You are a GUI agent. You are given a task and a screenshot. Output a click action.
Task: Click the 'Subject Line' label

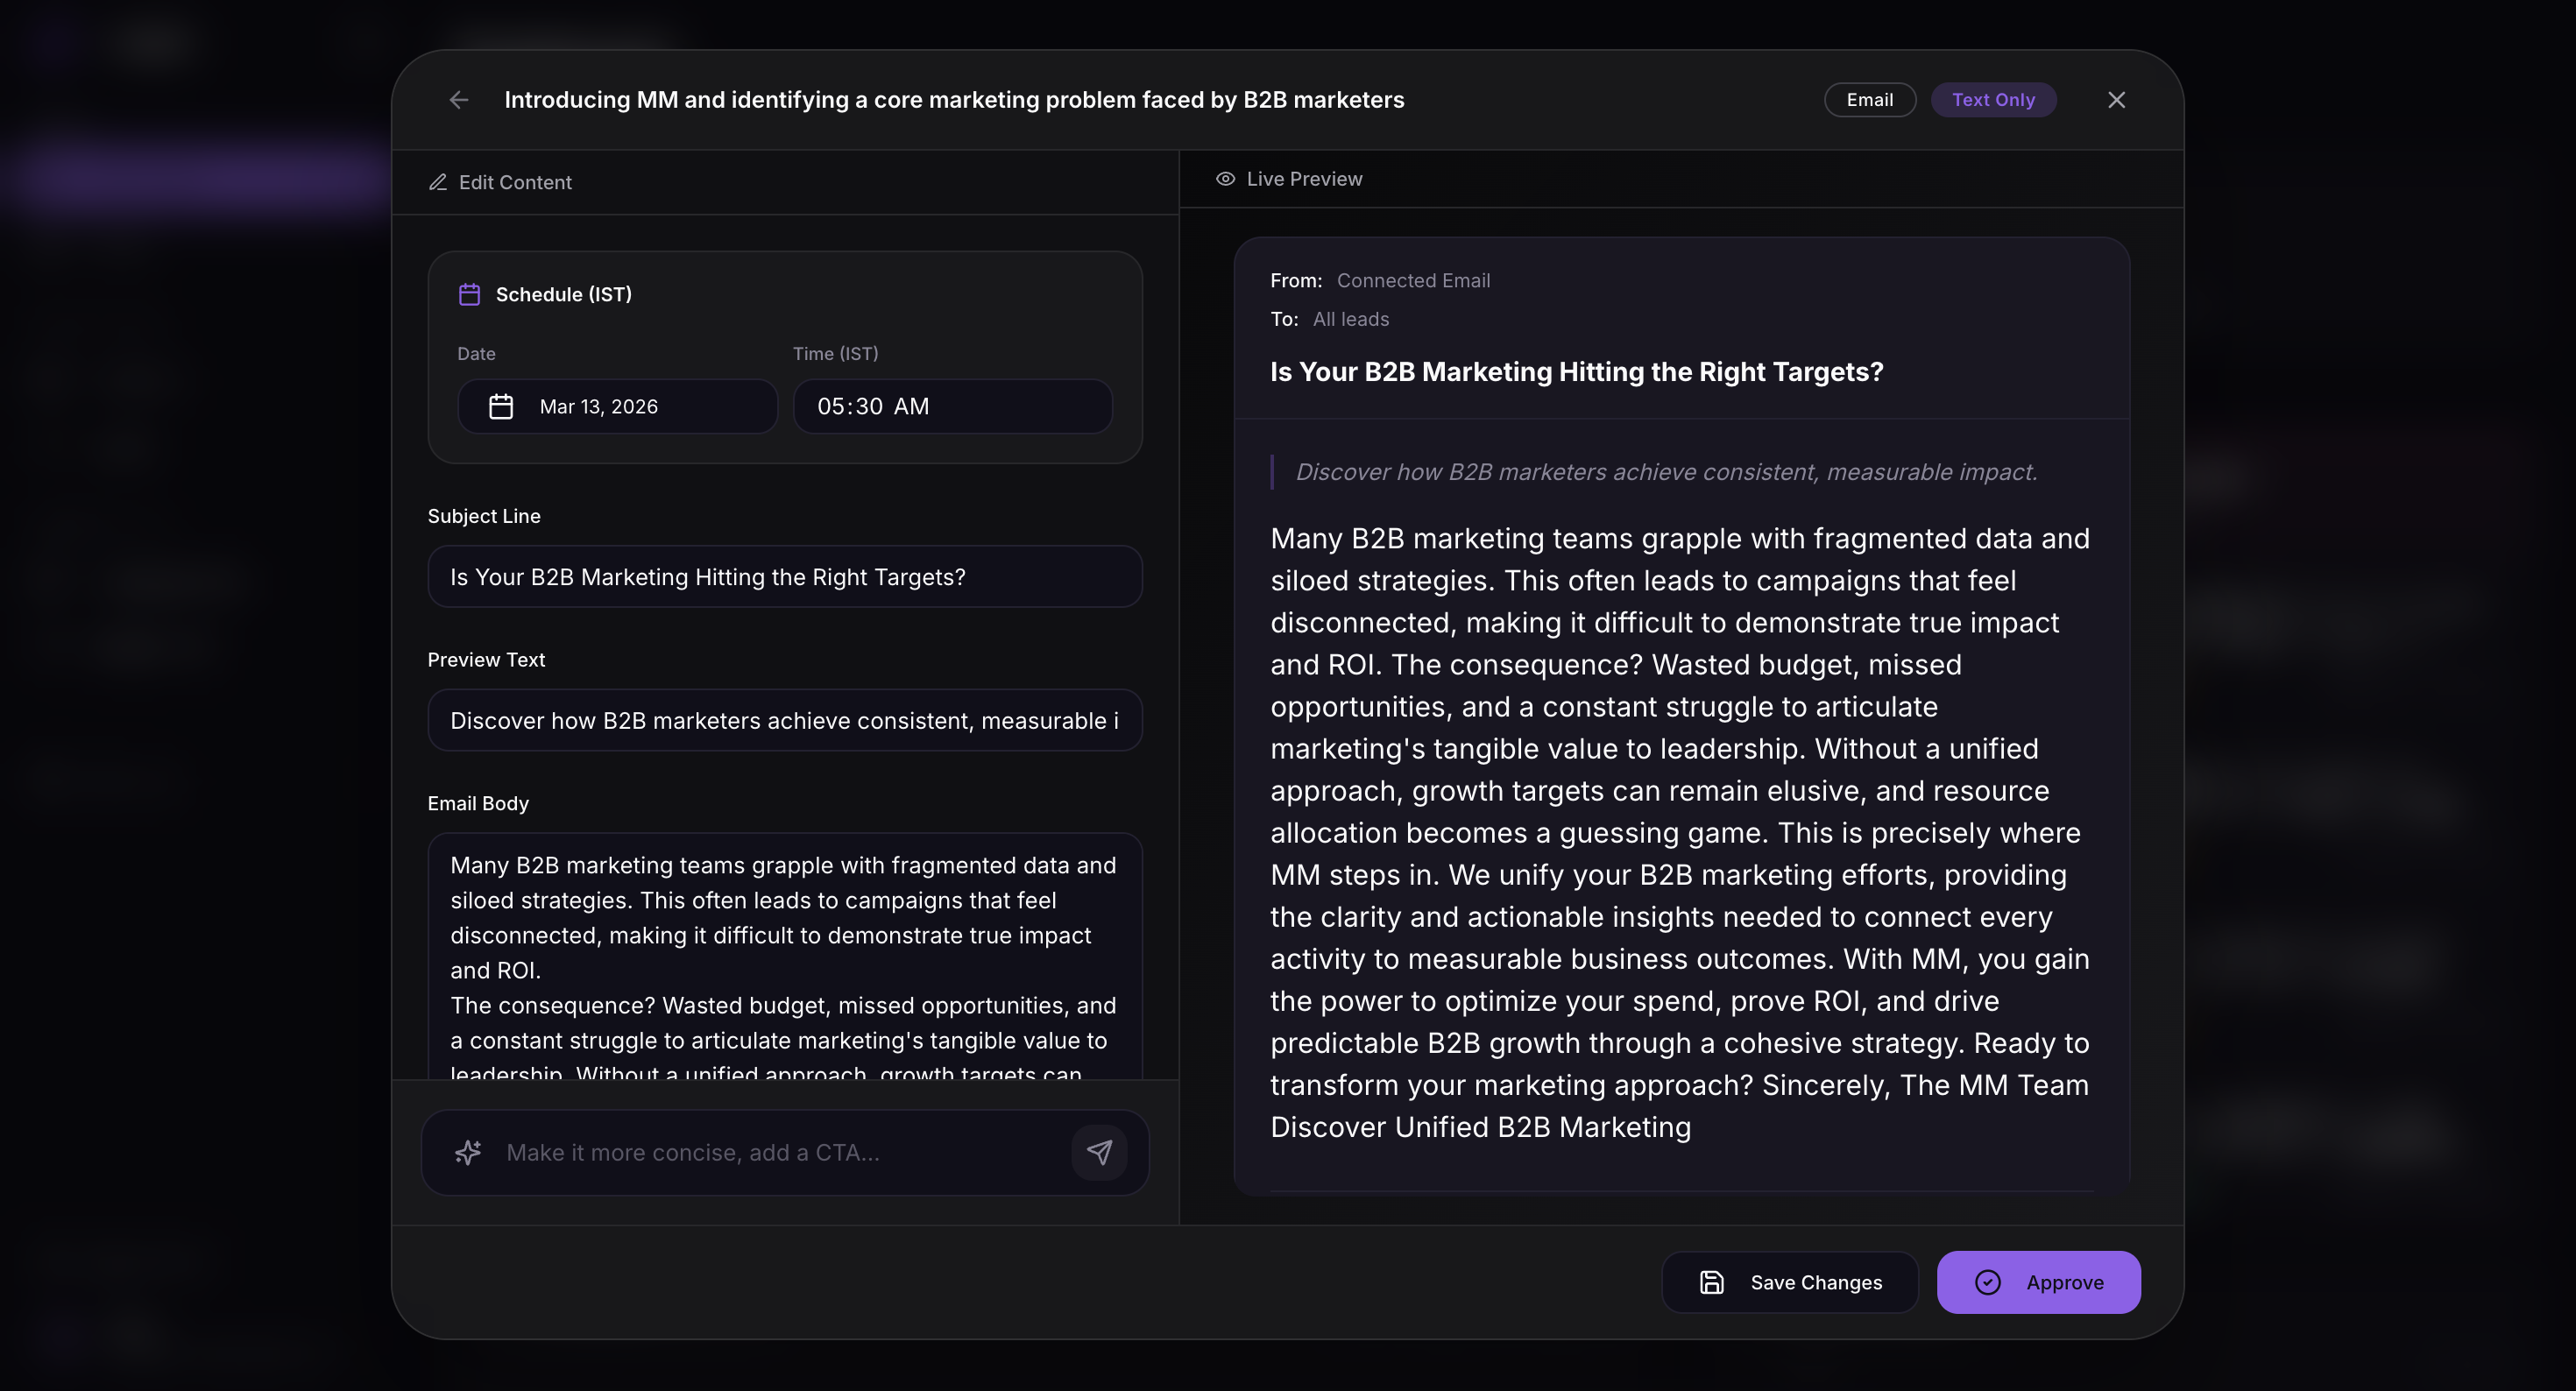tap(484, 516)
